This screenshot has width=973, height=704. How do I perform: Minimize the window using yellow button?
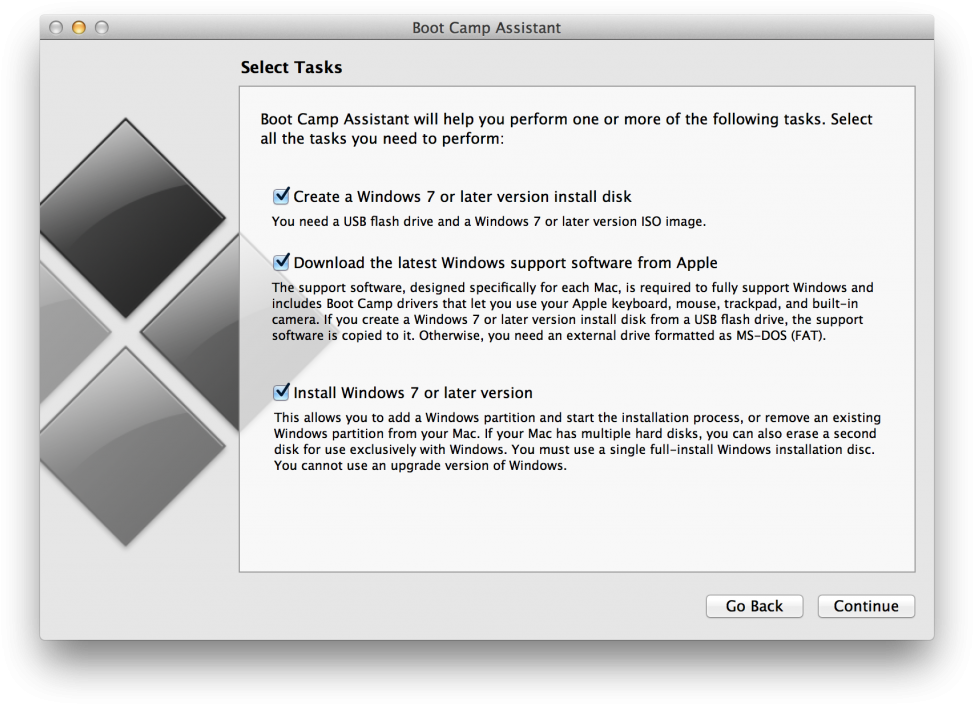coord(79,27)
